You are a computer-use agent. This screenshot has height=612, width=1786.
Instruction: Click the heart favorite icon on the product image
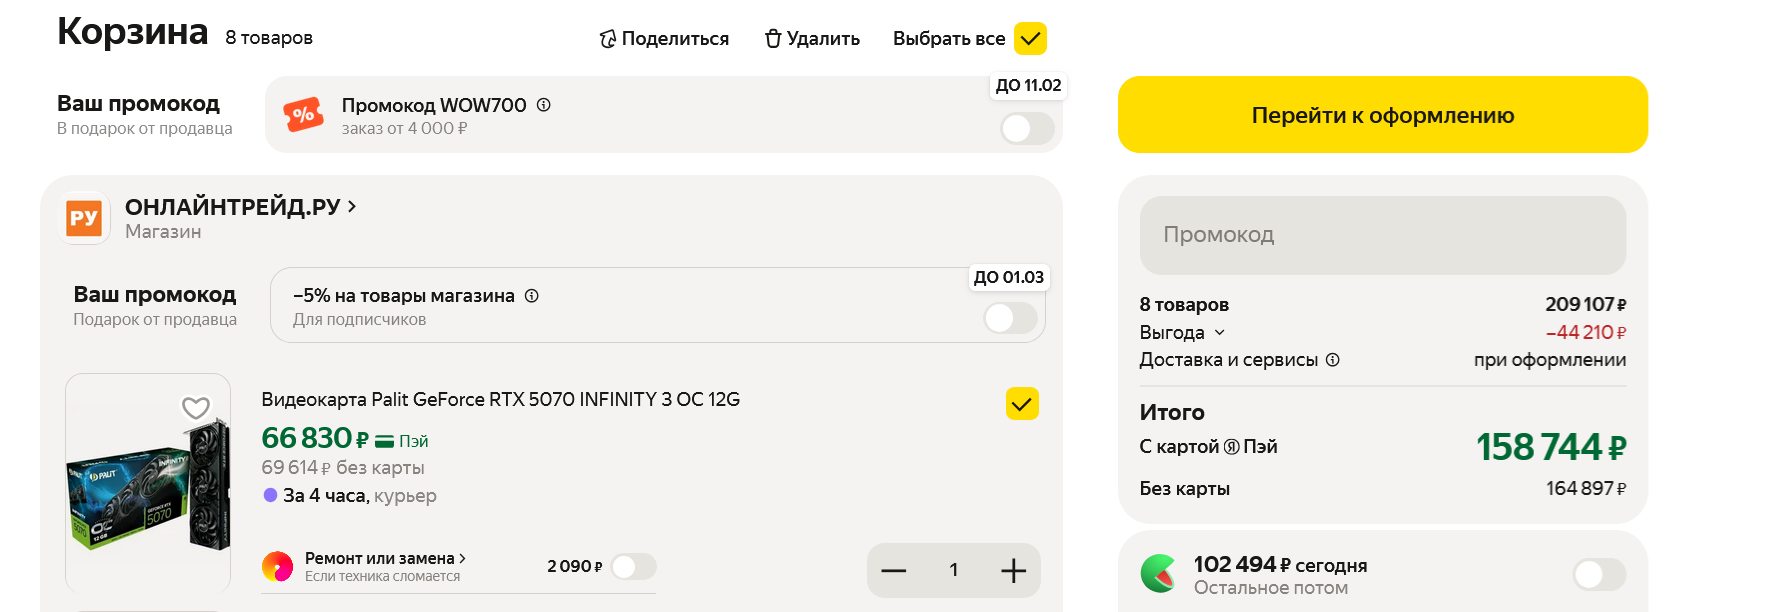point(196,407)
